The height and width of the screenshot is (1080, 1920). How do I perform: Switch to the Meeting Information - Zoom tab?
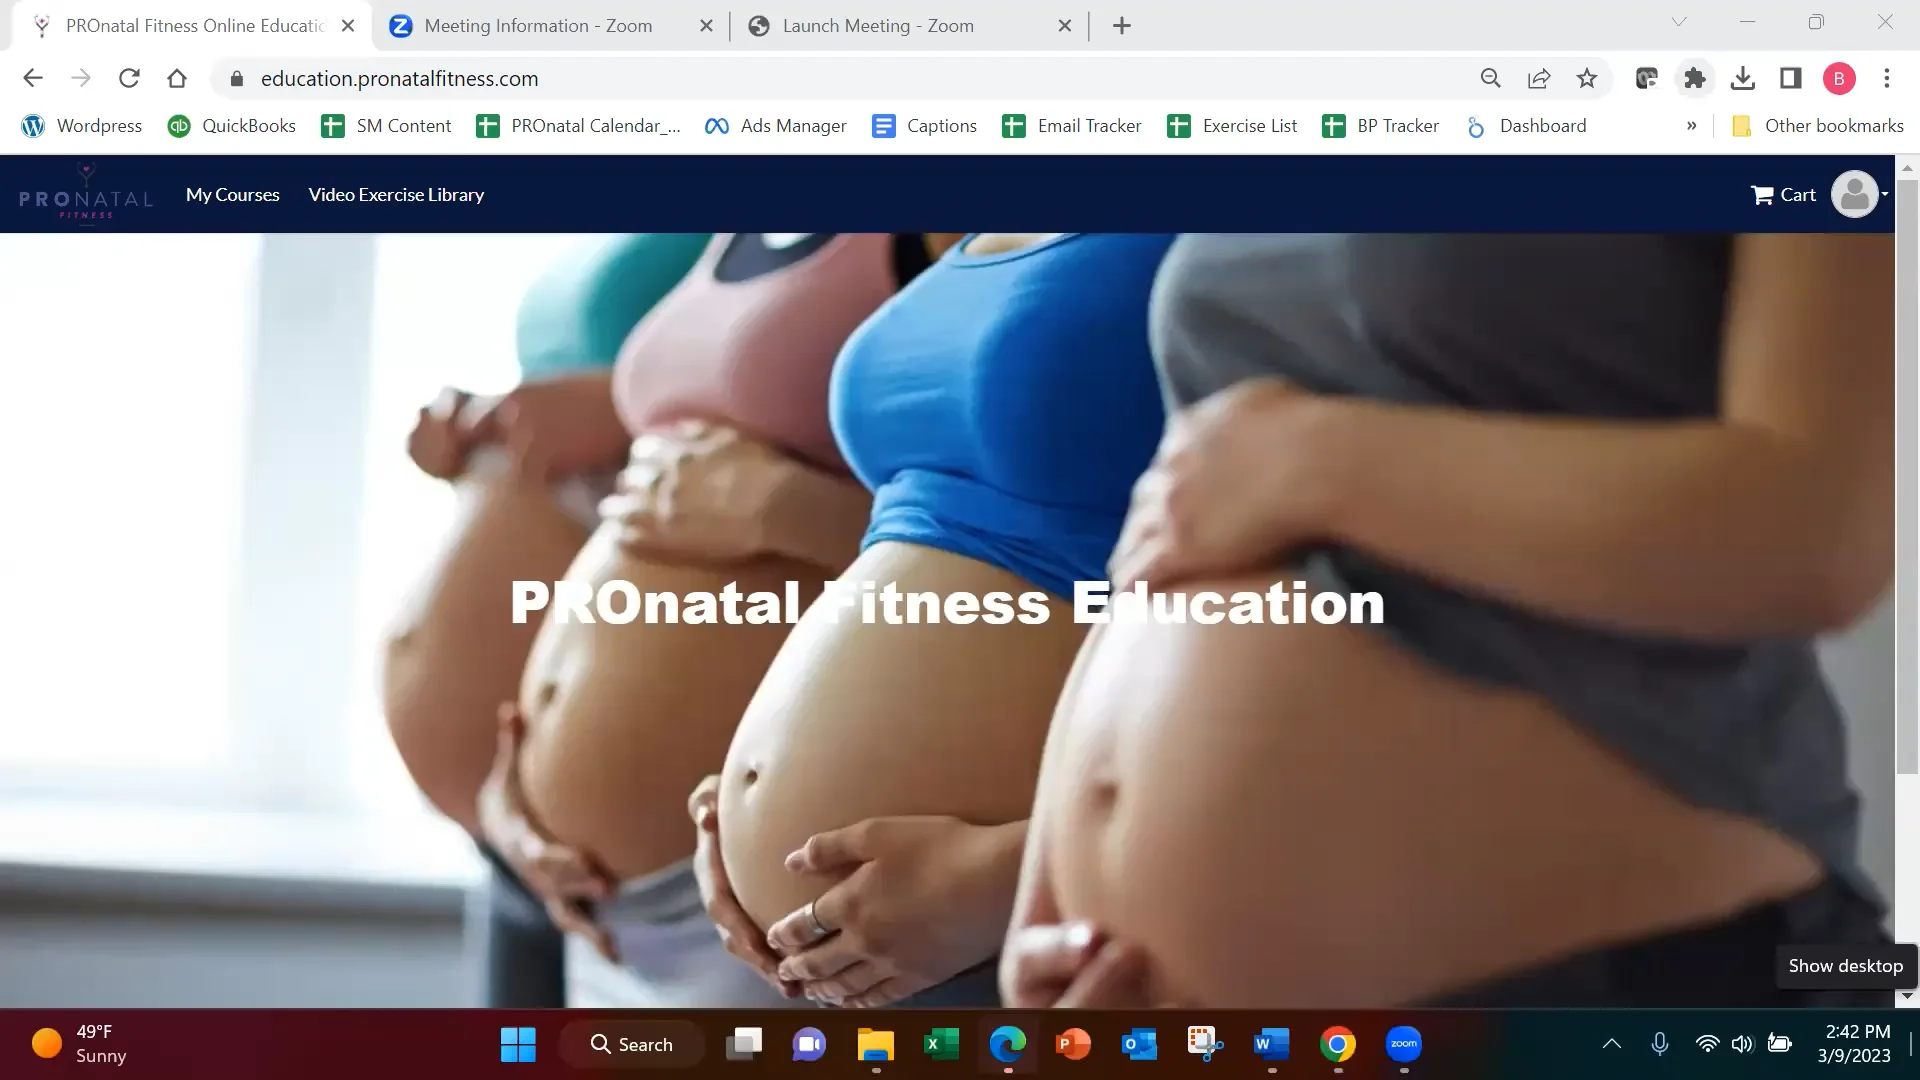[538, 26]
